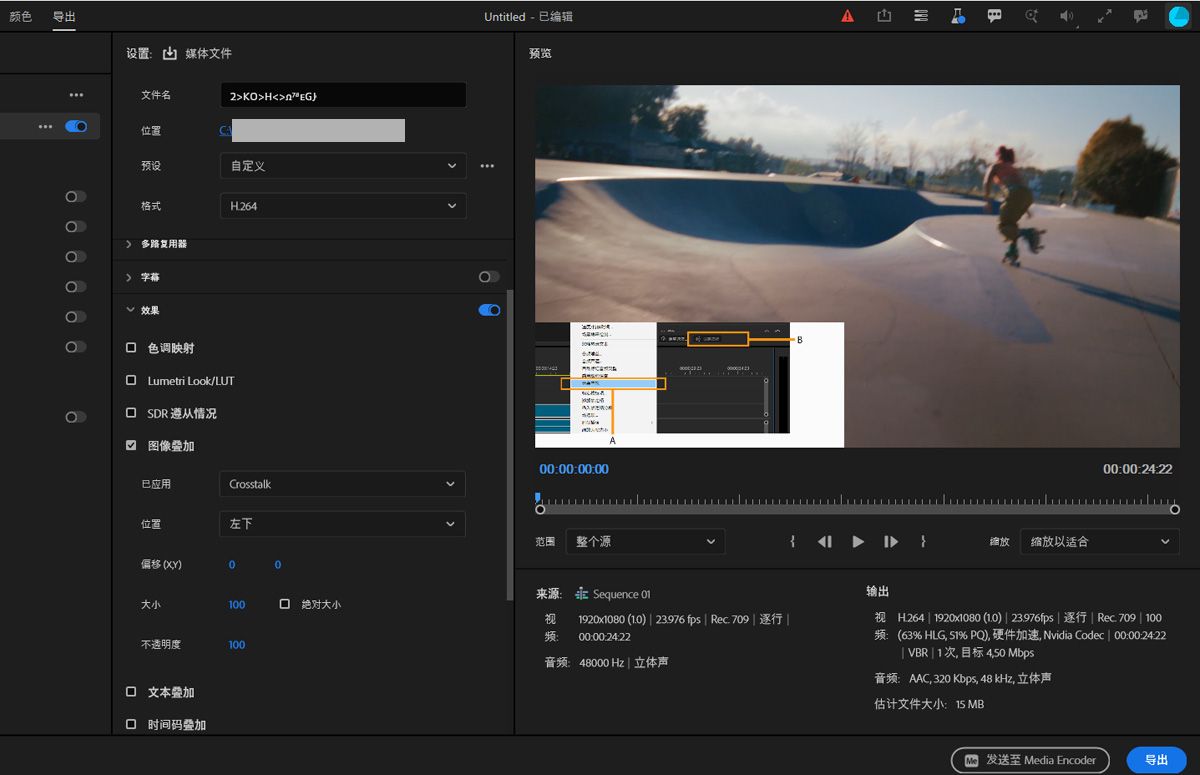Click the blue 导出 button
1200x775 pixels.
[1156, 760]
